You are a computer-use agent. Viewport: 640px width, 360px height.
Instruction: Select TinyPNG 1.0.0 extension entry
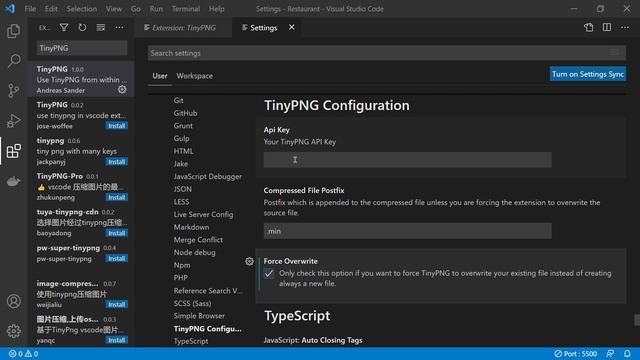81,79
